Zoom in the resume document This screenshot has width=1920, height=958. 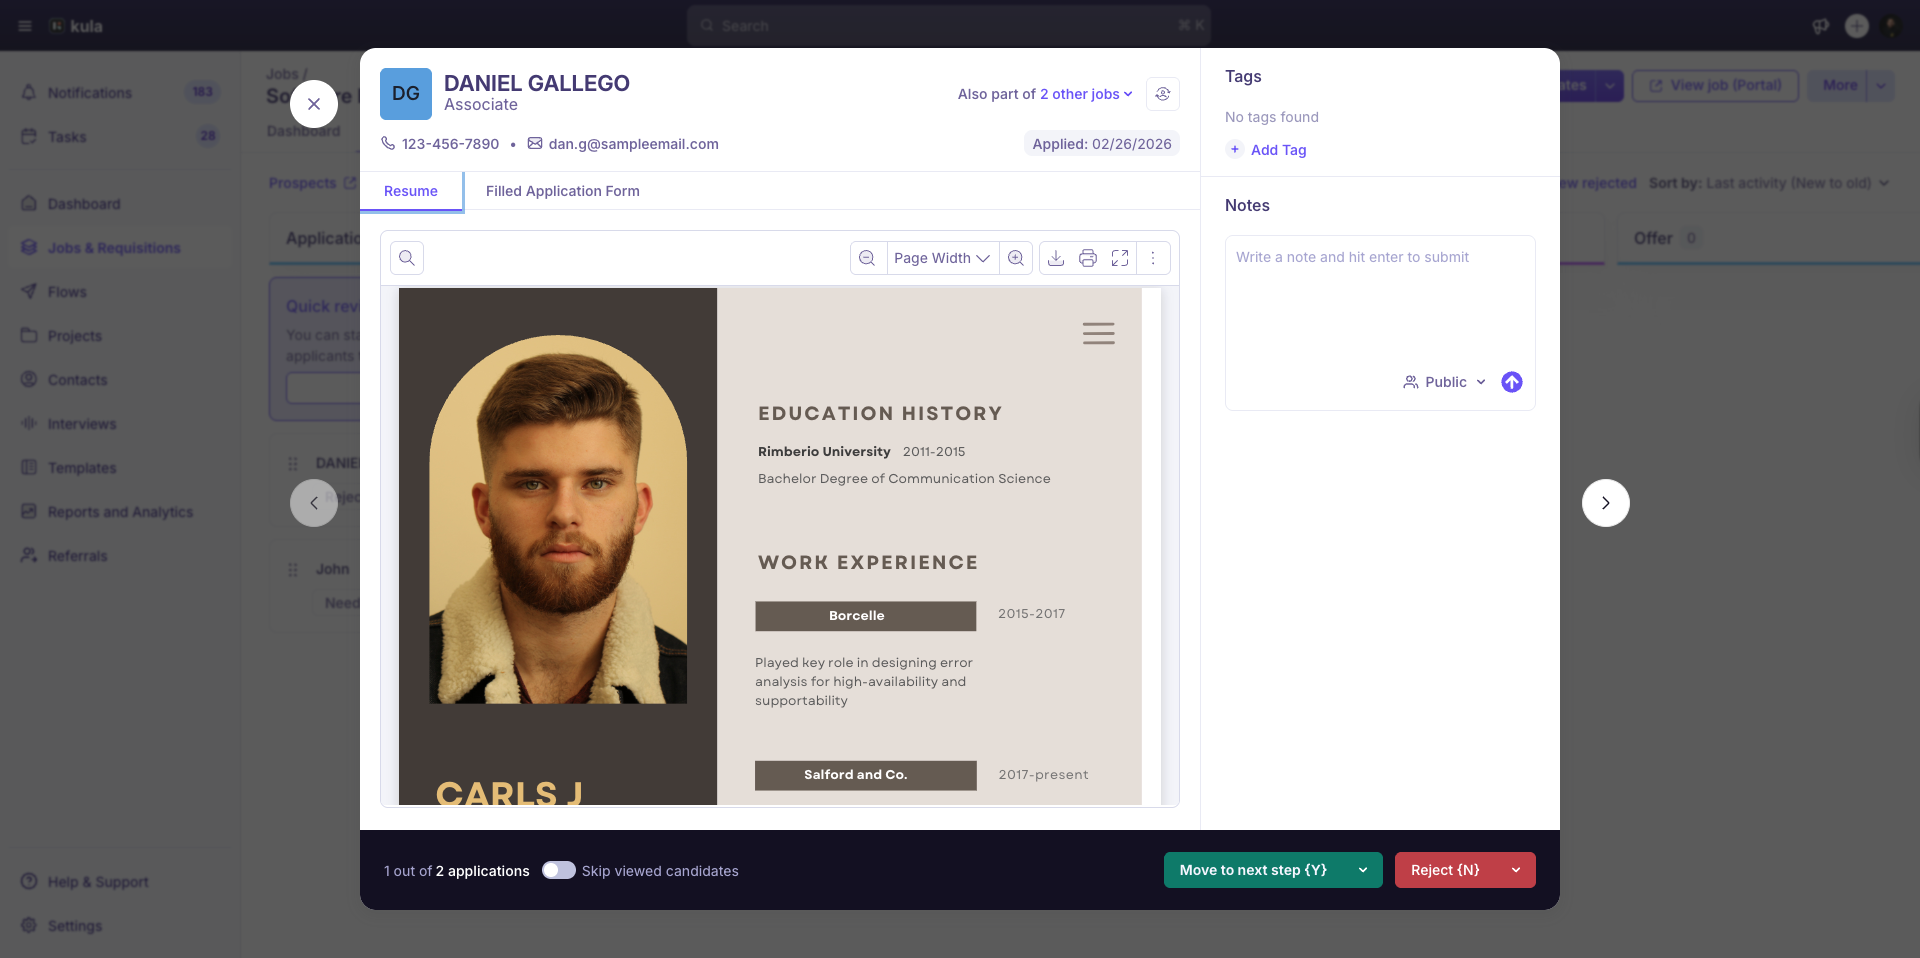pyautogui.click(x=1016, y=258)
